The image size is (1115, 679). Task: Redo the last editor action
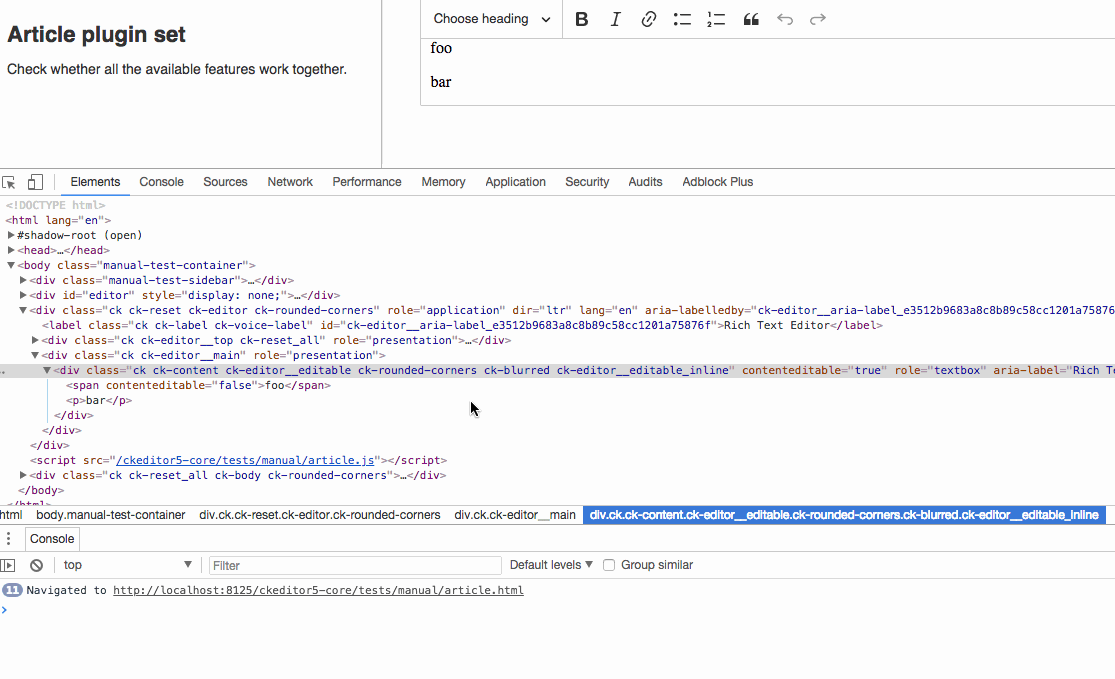818,18
